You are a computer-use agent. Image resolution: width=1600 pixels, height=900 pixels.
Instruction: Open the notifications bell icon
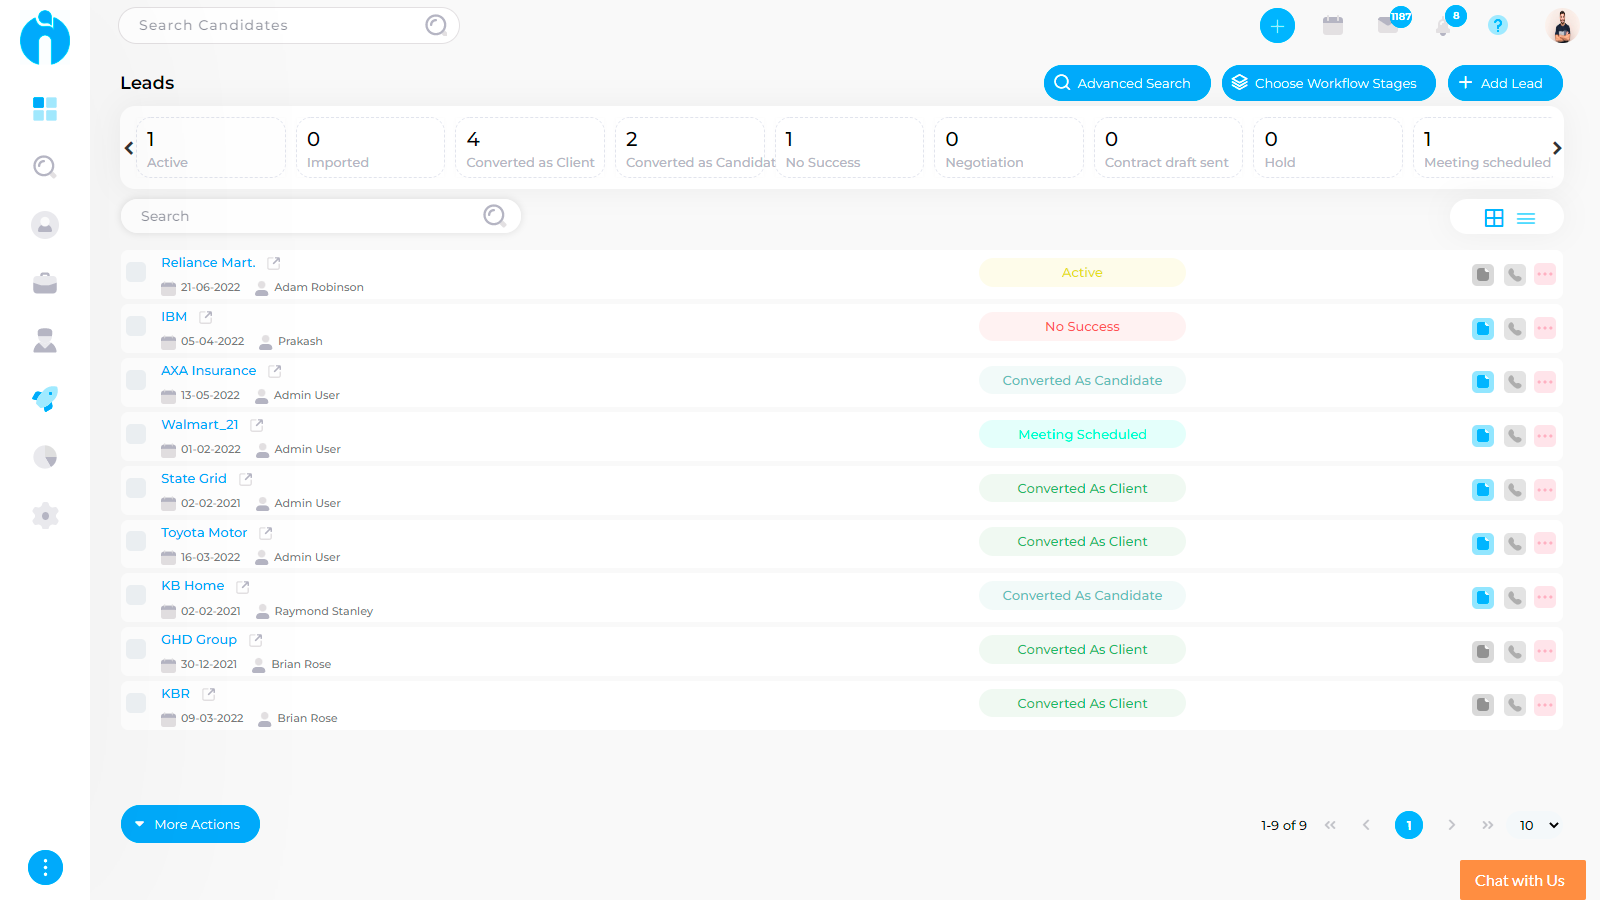[1444, 25]
